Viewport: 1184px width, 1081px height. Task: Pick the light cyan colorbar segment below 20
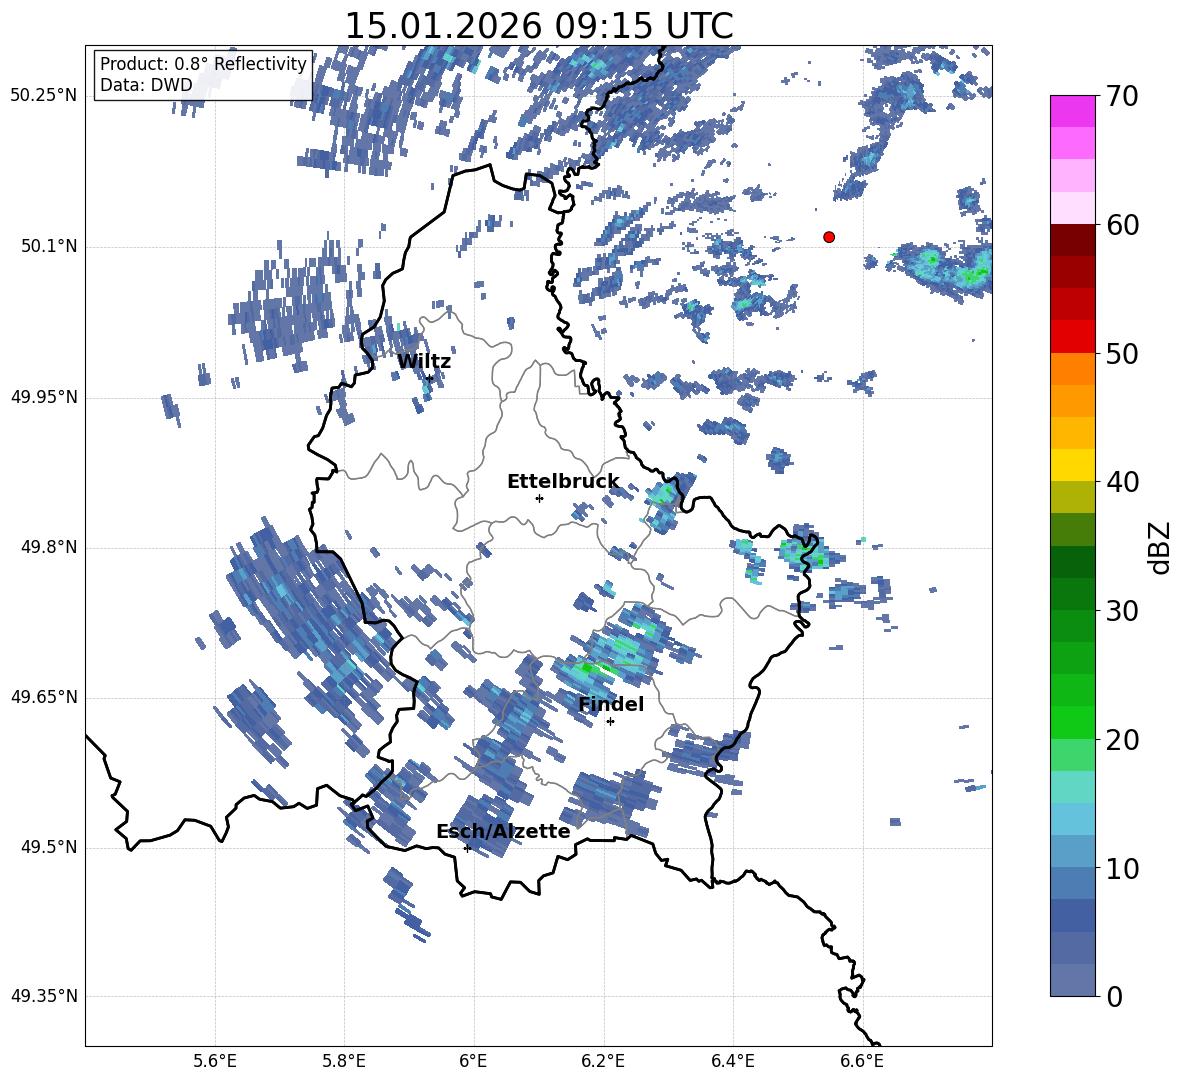1072,787
